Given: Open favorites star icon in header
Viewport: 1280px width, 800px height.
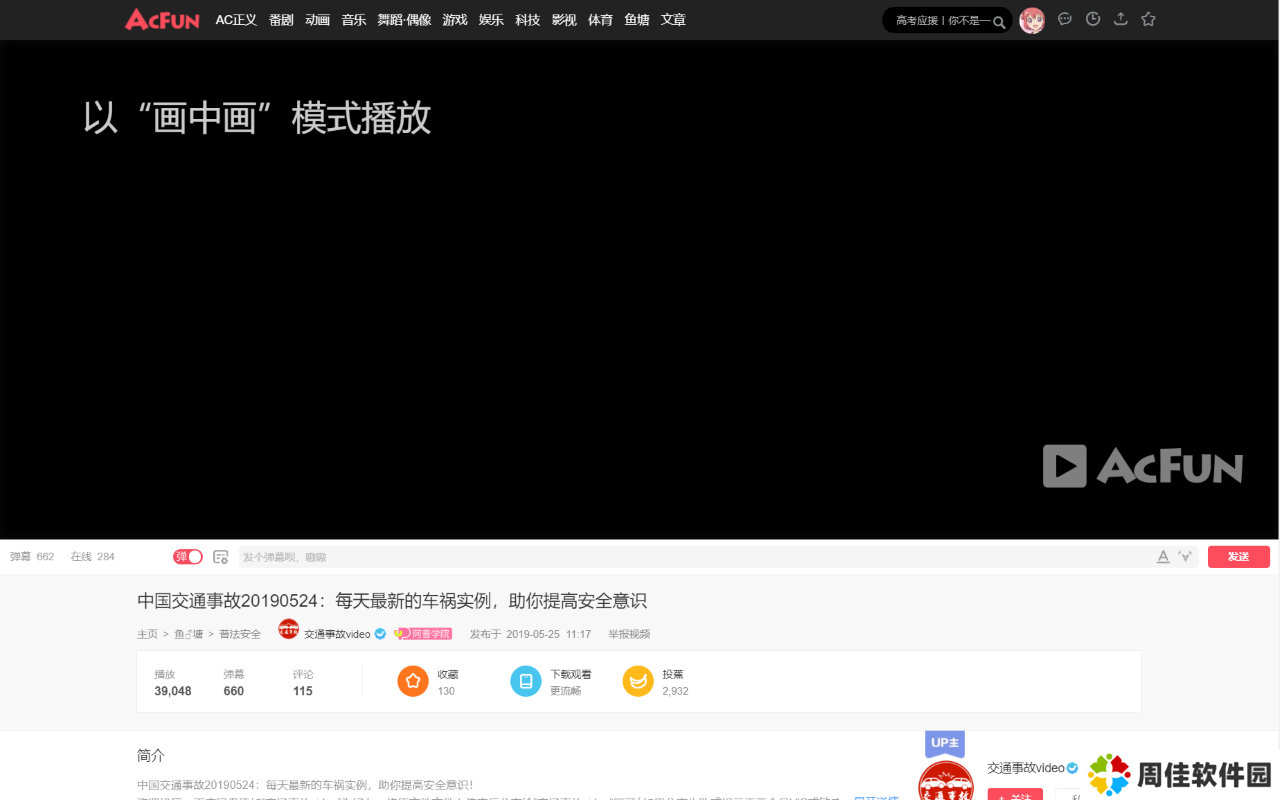Looking at the screenshot, I should (x=1148, y=19).
